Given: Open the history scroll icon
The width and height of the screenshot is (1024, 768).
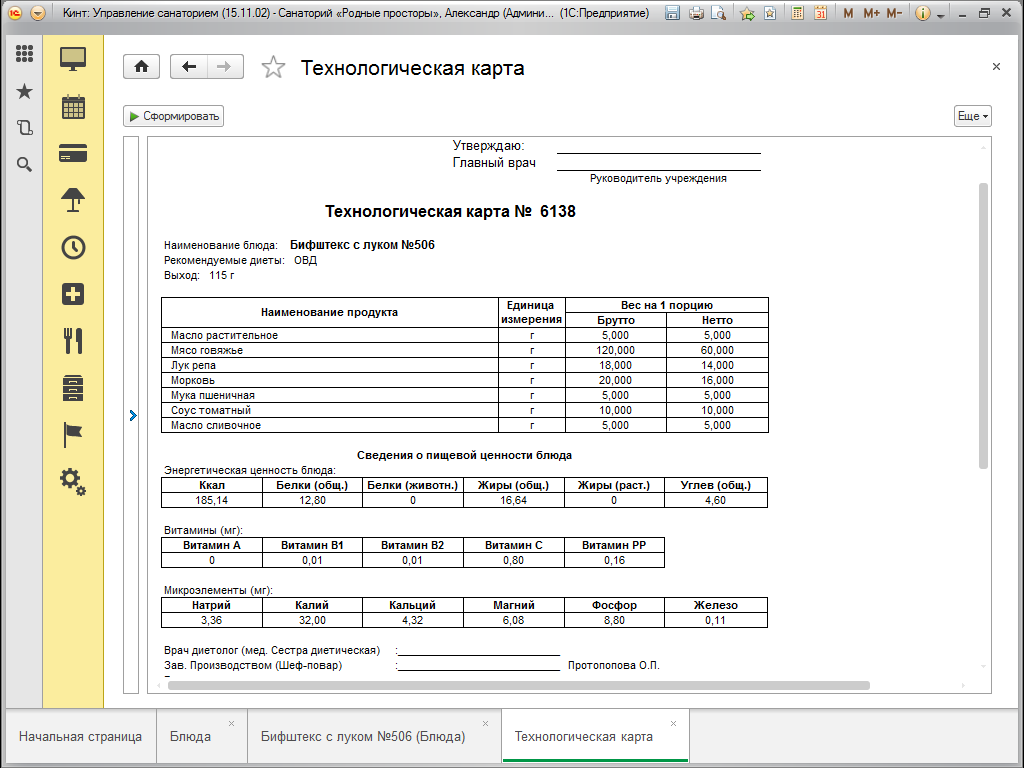Looking at the screenshot, I should [x=24, y=127].
